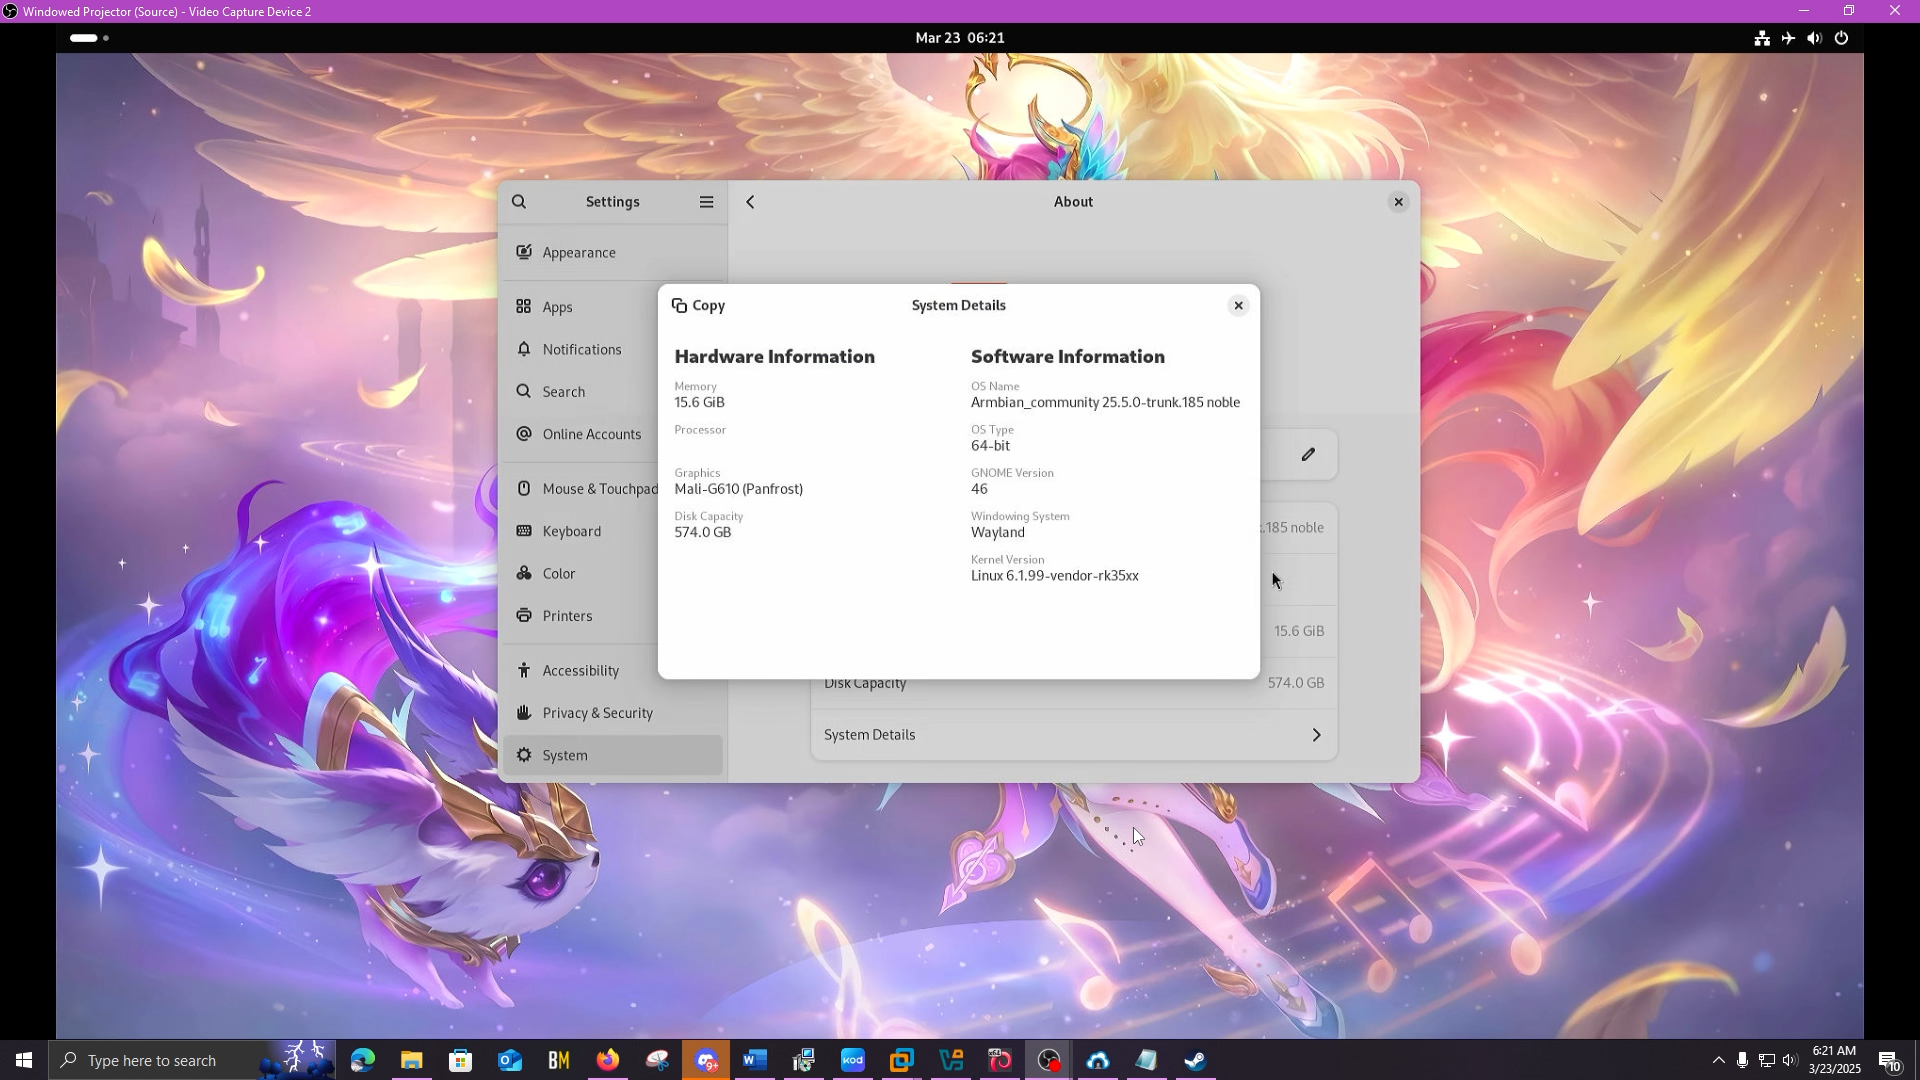
Task: Go back using the About header arrow
Action: (750, 202)
